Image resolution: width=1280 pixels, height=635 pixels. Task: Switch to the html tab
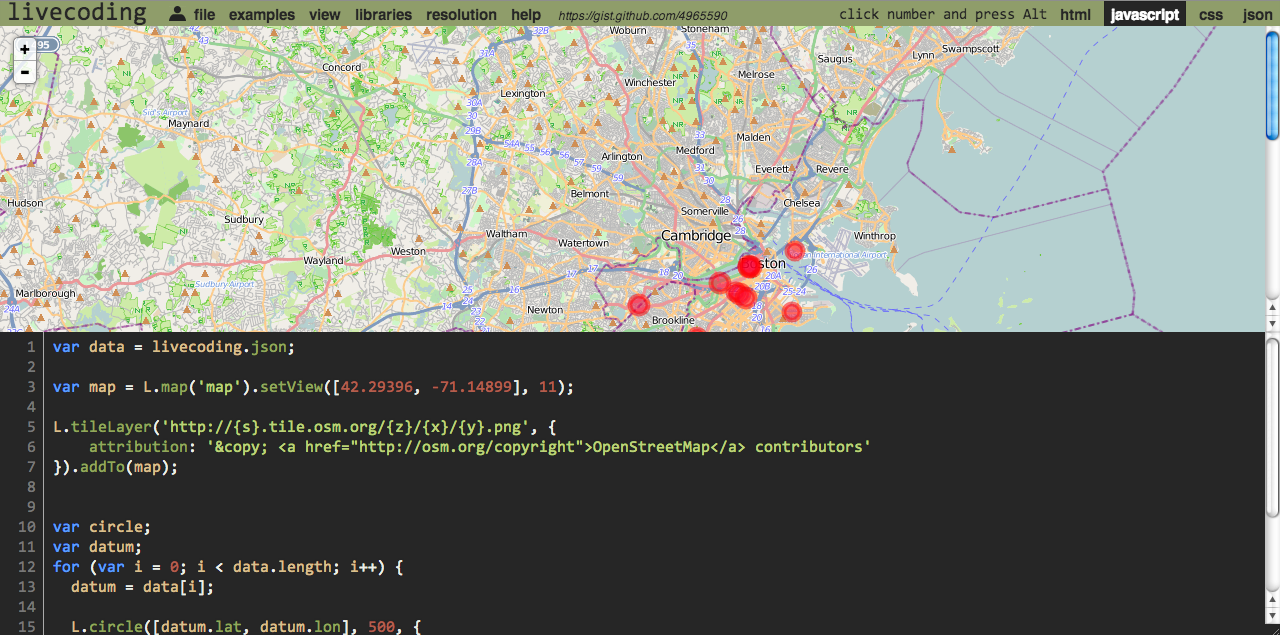[x=1076, y=14]
